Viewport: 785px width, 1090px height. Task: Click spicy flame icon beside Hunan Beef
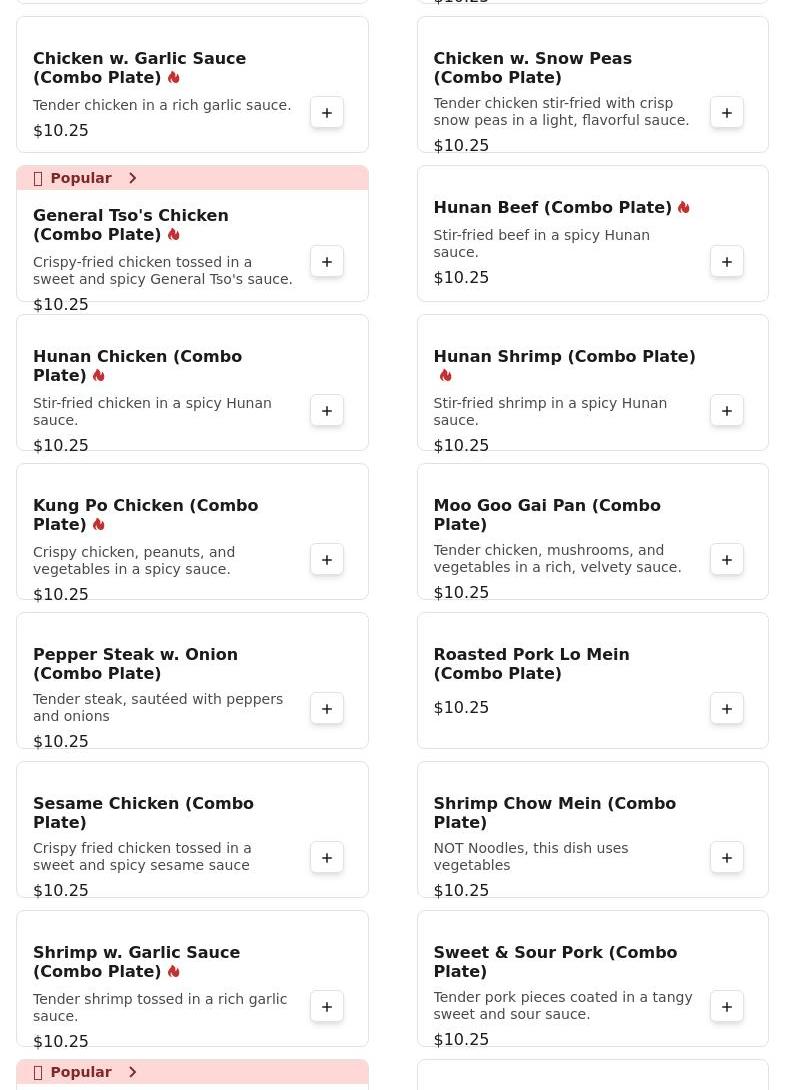[x=684, y=208]
